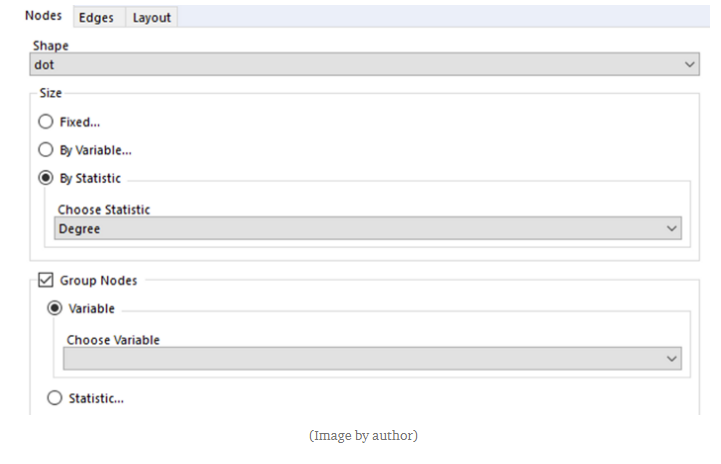Click the Choose Variable label text
721x464 pixels.
coord(113,339)
